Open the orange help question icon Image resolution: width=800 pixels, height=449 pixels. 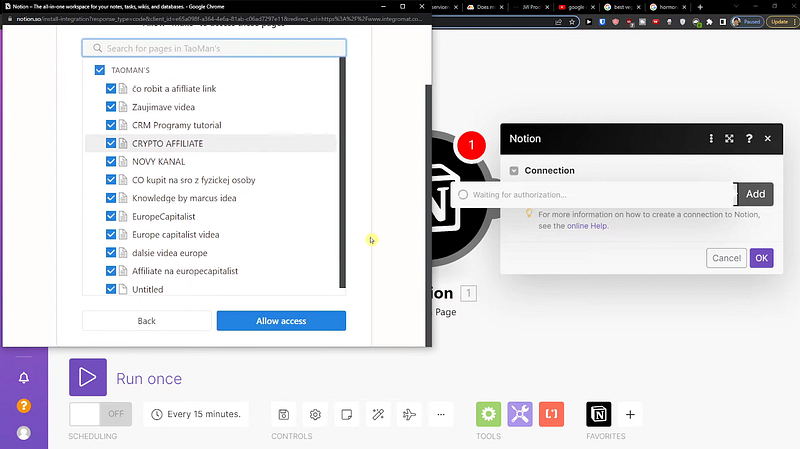click(23, 406)
